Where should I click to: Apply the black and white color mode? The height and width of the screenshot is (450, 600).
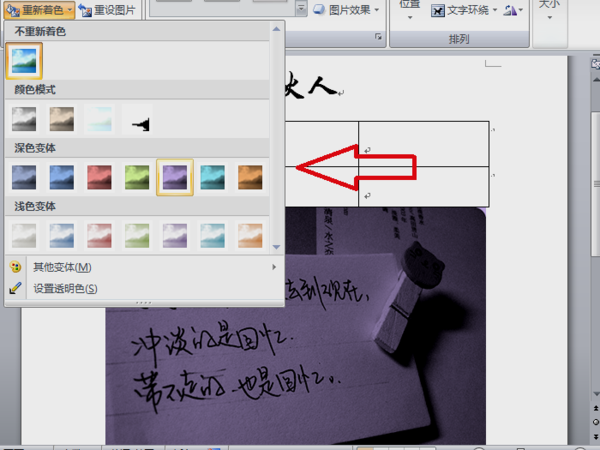click(x=137, y=119)
